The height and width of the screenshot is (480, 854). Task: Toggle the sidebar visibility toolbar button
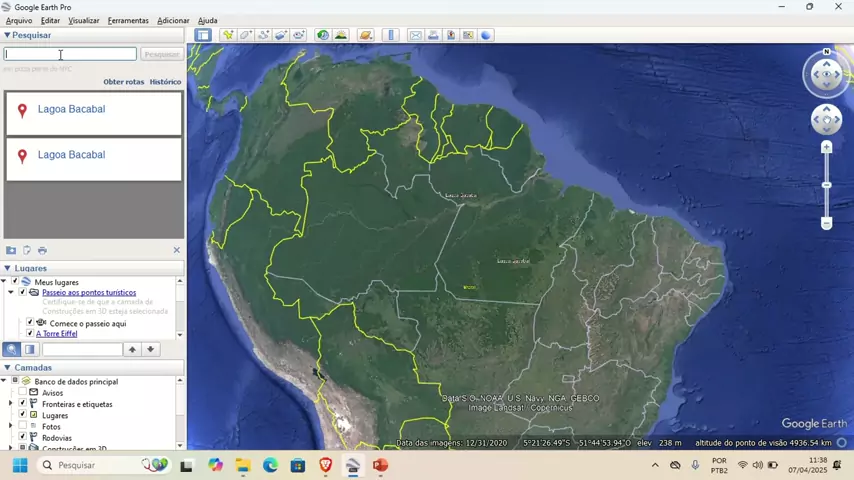click(x=203, y=35)
